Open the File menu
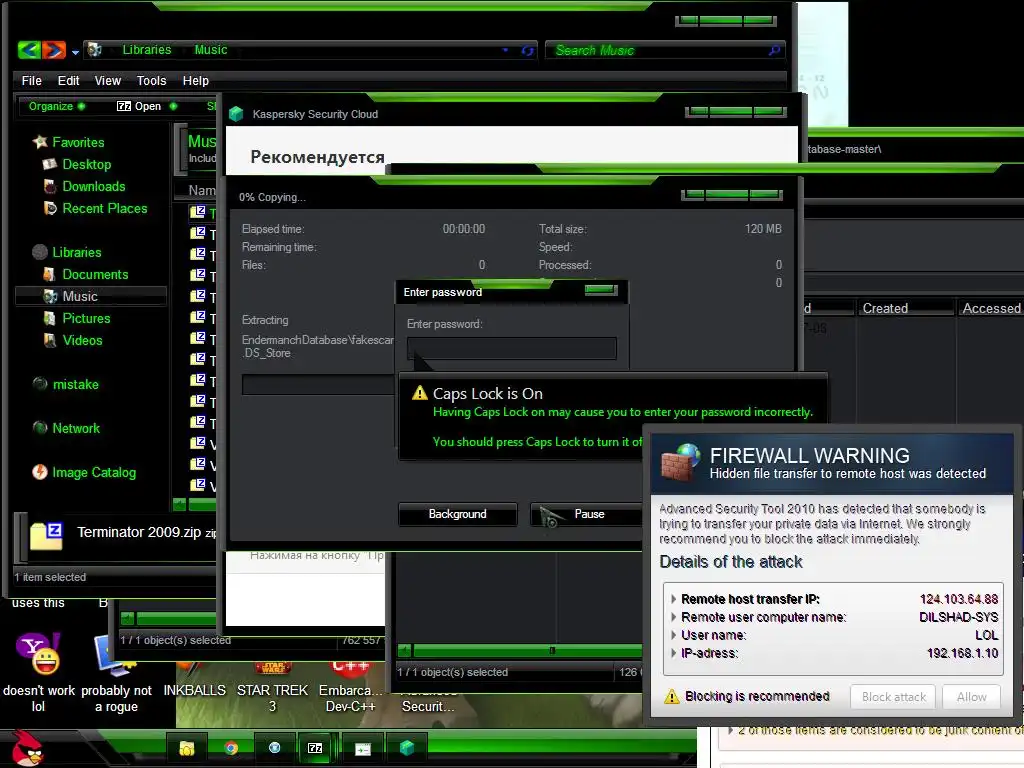 (31, 80)
